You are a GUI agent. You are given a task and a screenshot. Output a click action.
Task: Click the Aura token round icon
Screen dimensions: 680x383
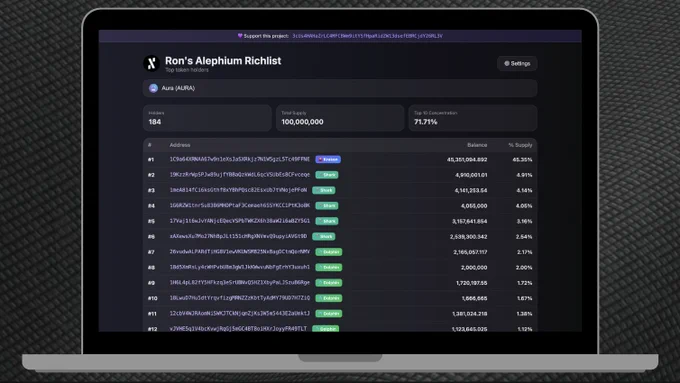pyautogui.click(x=153, y=88)
